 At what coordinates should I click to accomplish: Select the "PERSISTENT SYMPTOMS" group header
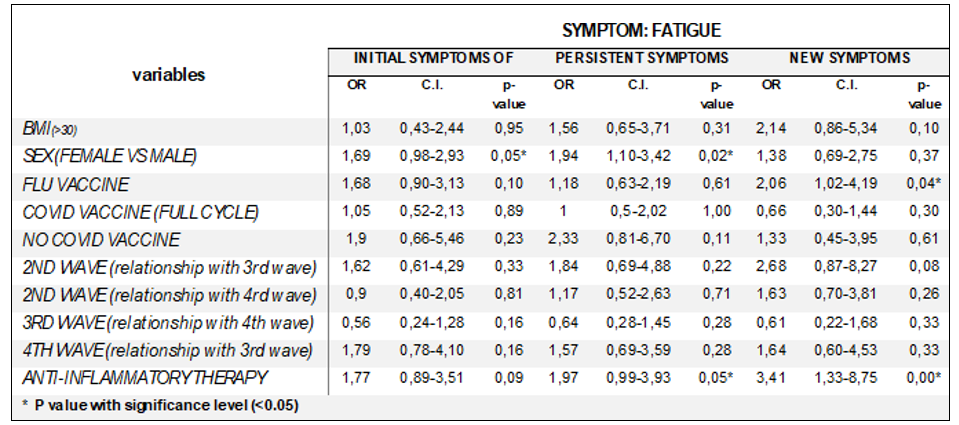[x=642, y=58]
